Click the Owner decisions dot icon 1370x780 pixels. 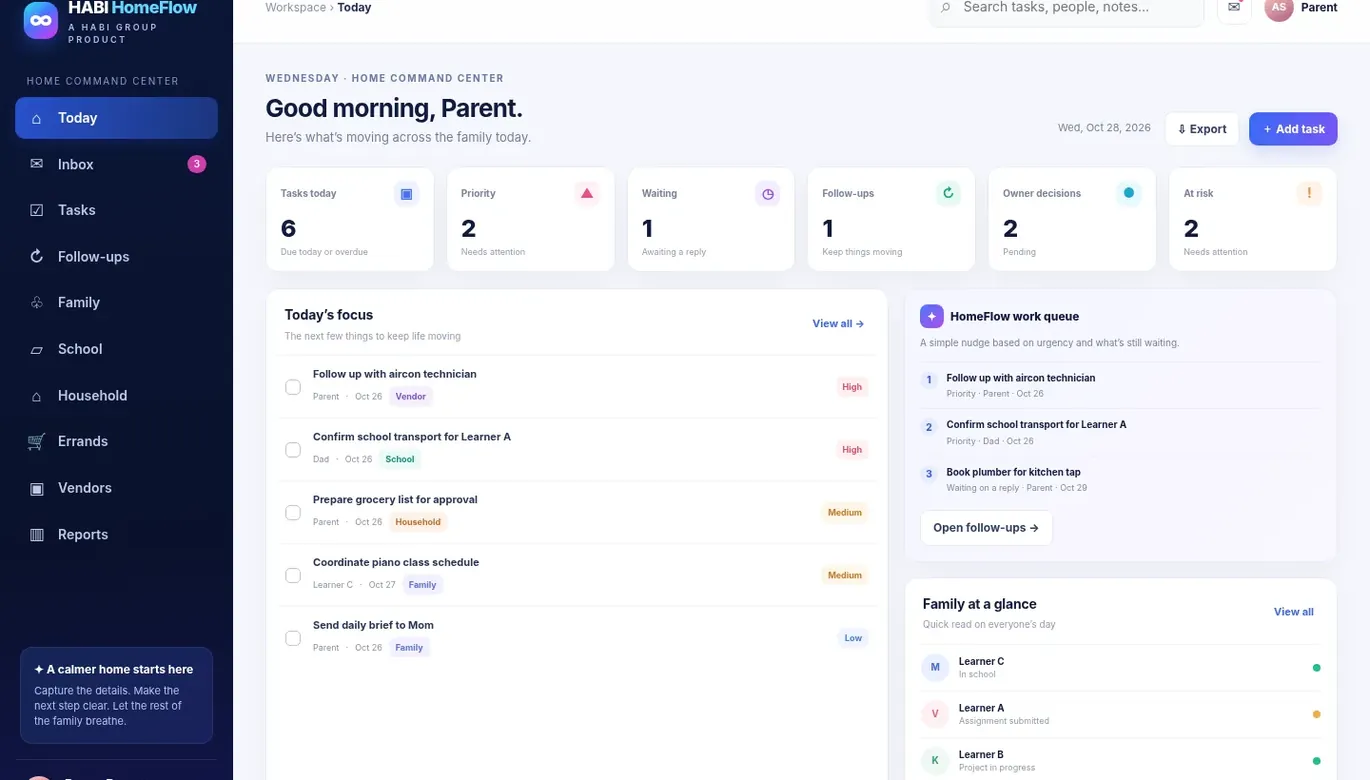pyautogui.click(x=1129, y=194)
